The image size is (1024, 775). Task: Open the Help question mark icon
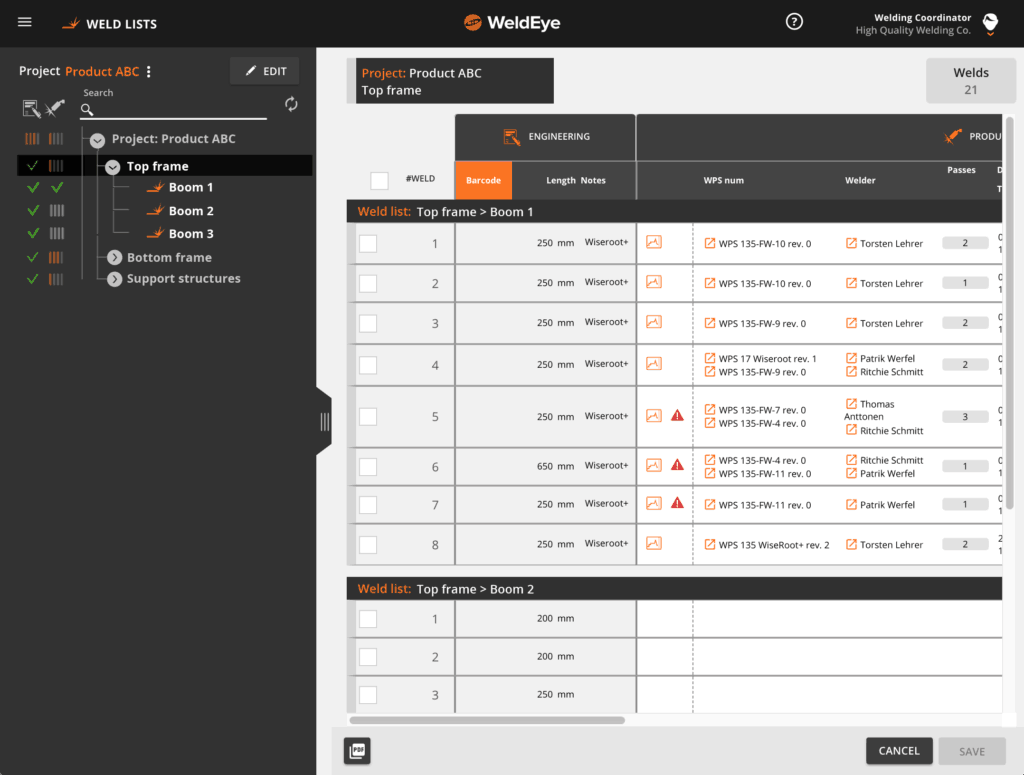(x=794, y=21)
